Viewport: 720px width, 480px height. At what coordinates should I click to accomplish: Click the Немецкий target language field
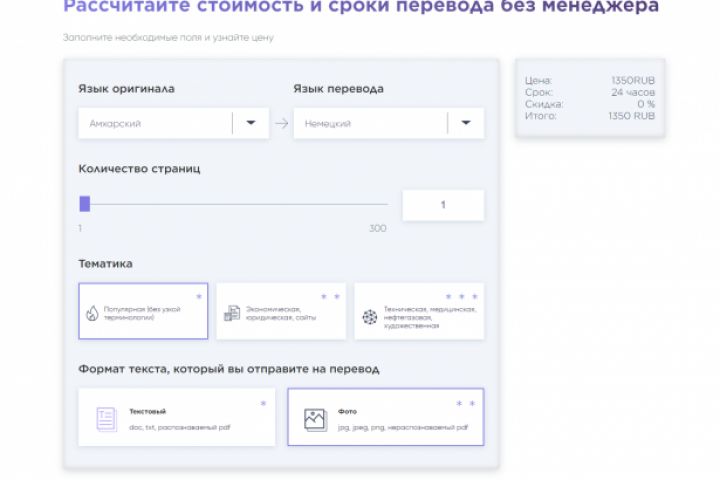click(389, 123)
